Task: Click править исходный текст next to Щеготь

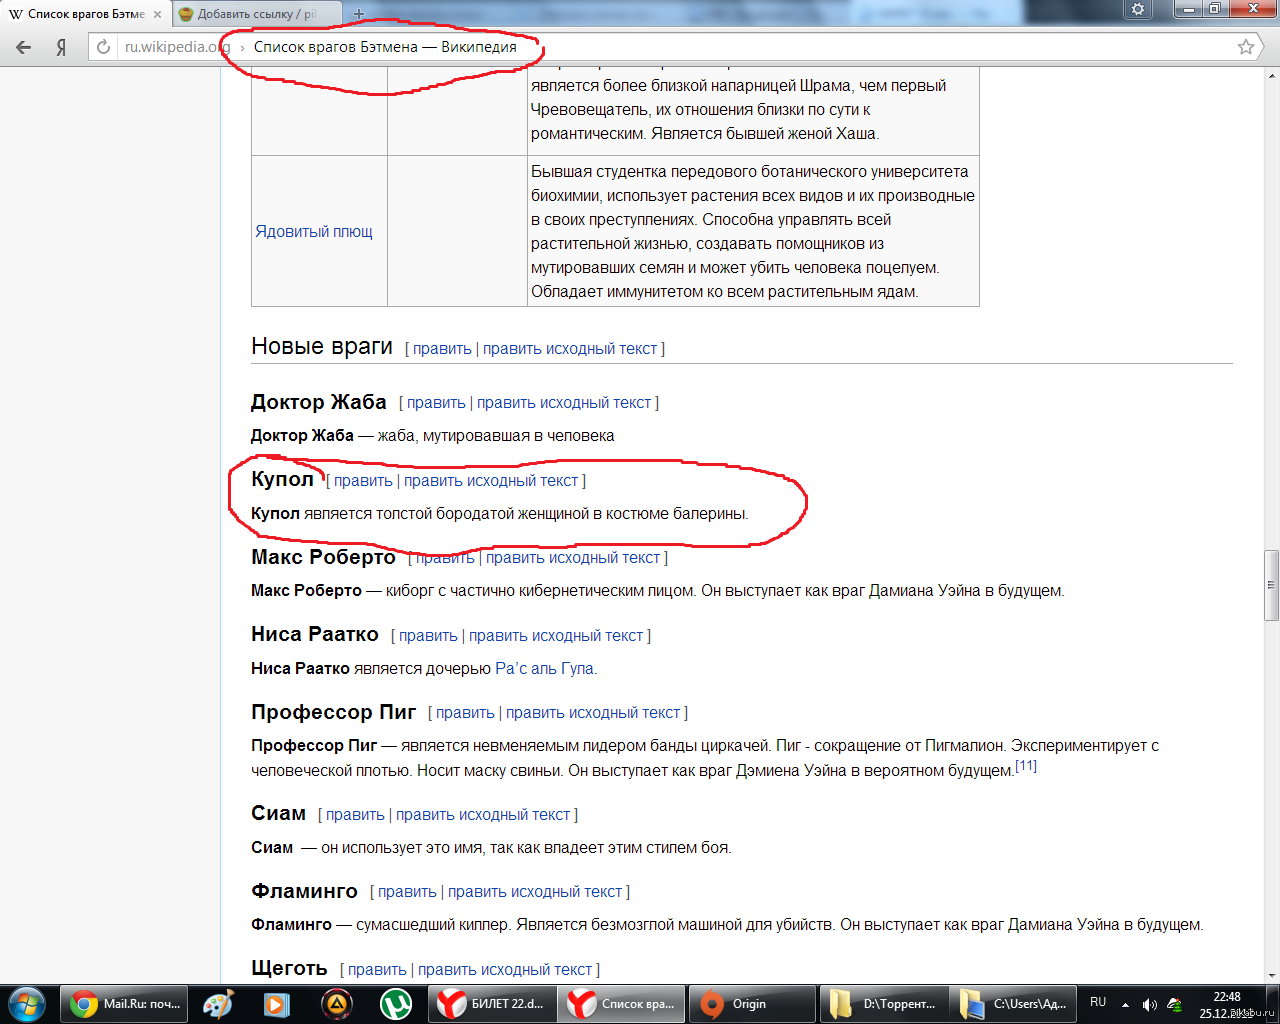Action: tap(505, 969)
